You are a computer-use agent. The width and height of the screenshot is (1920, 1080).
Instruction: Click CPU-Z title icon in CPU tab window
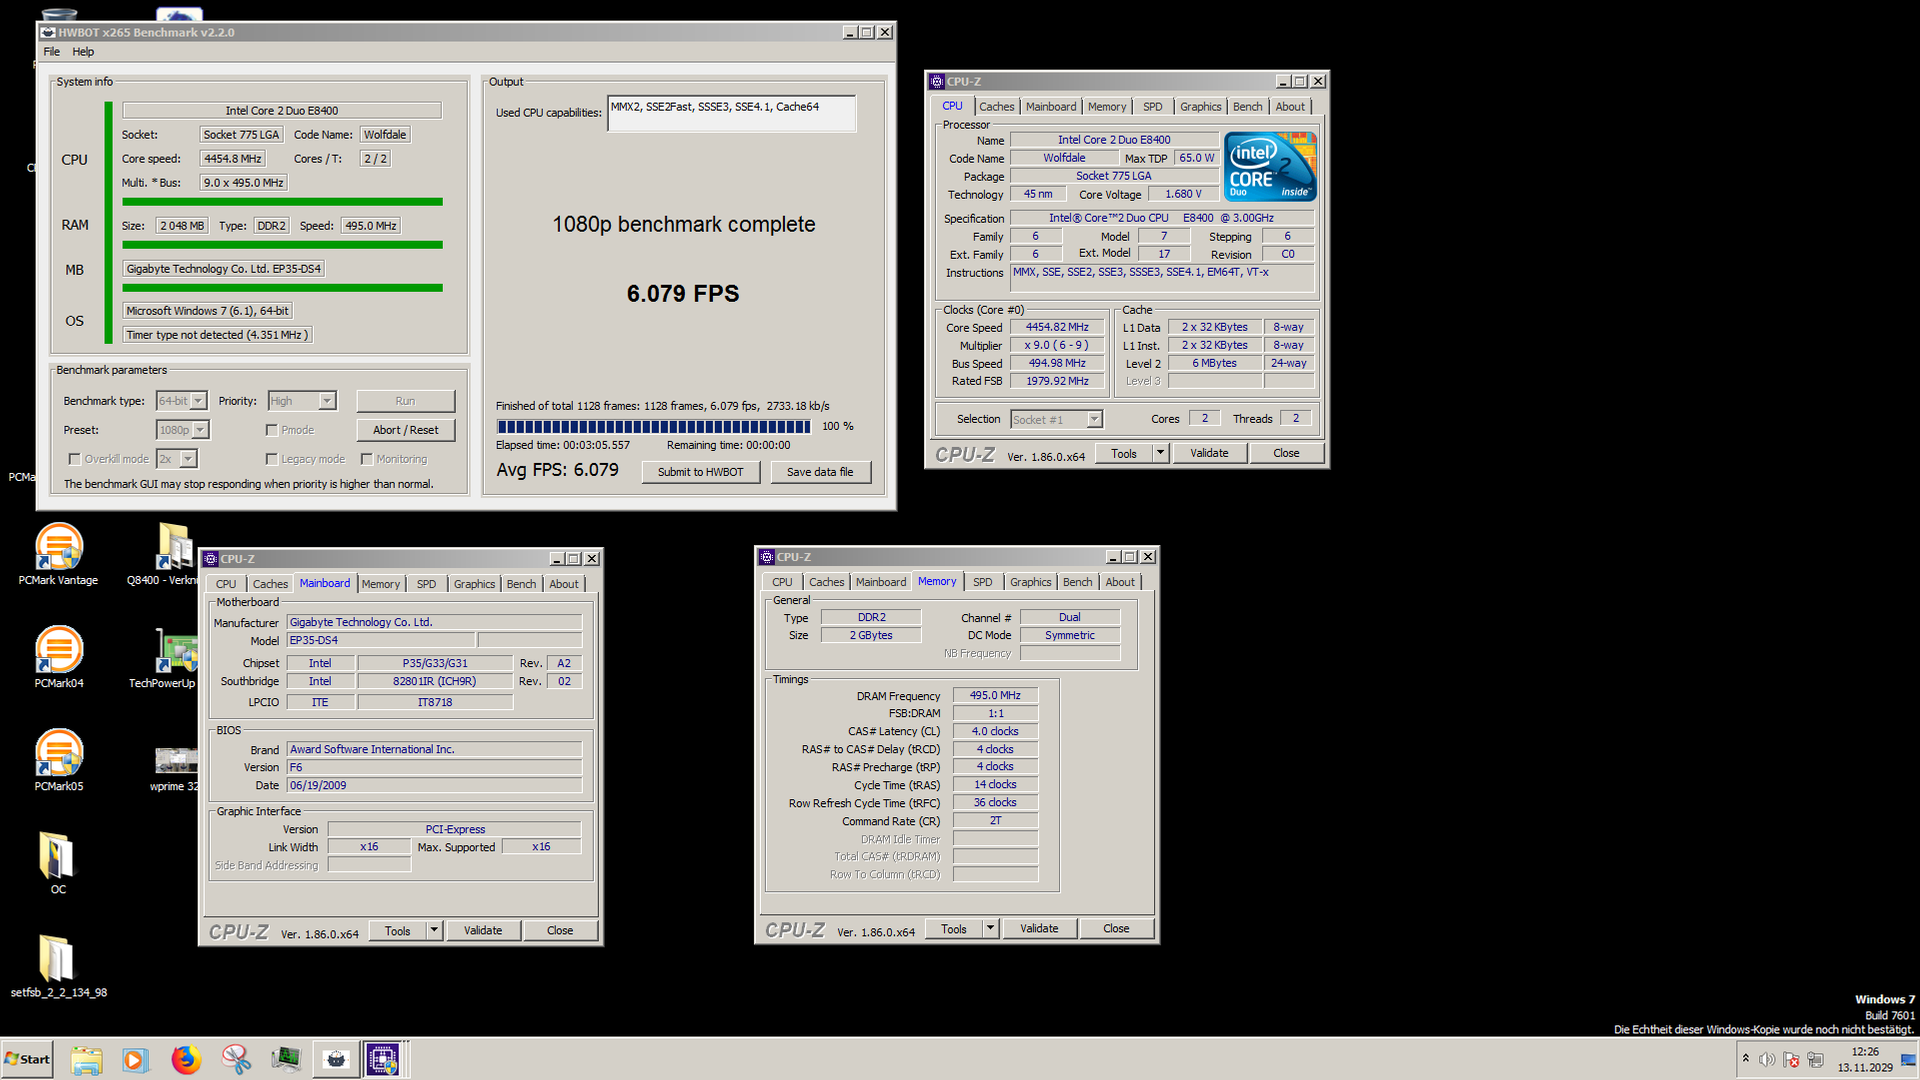936,82
